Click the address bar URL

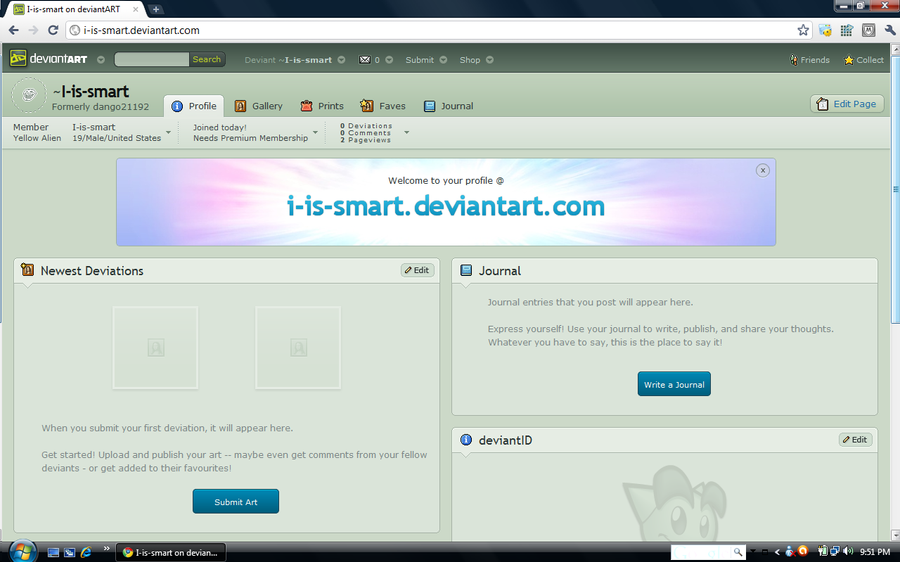click(x=142, y=30)
